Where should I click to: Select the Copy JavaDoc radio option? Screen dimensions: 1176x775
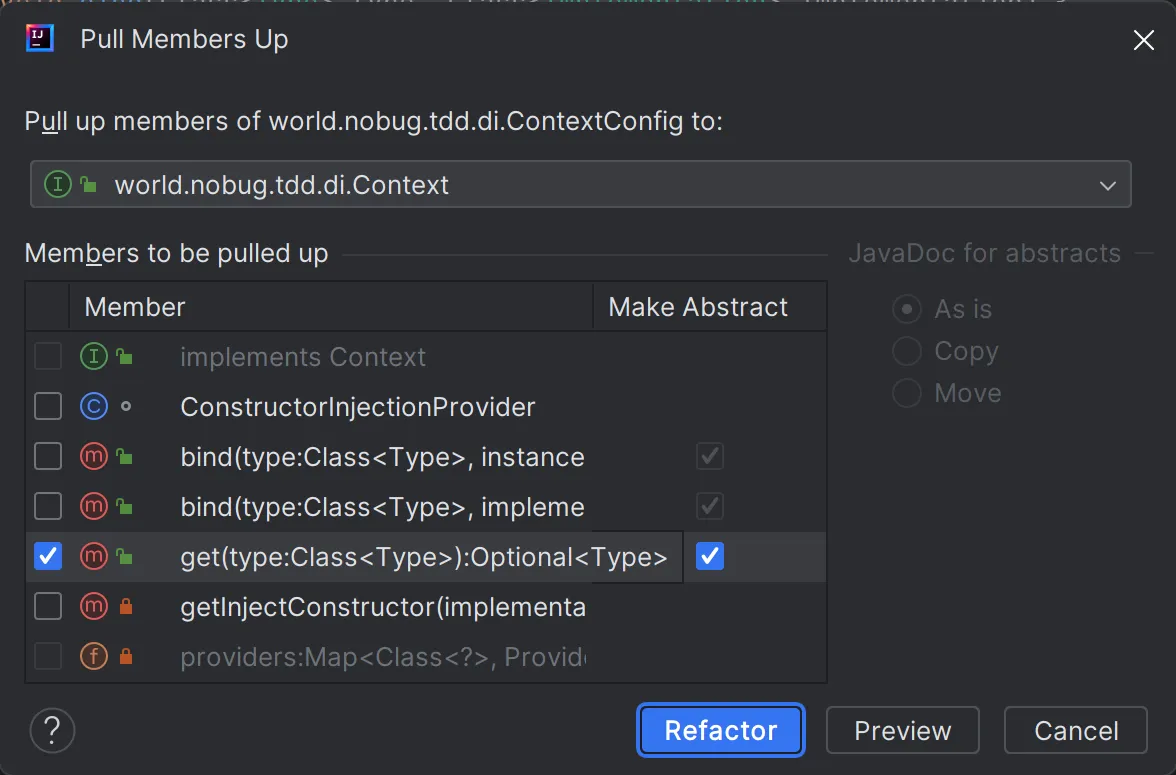[907, 352]
